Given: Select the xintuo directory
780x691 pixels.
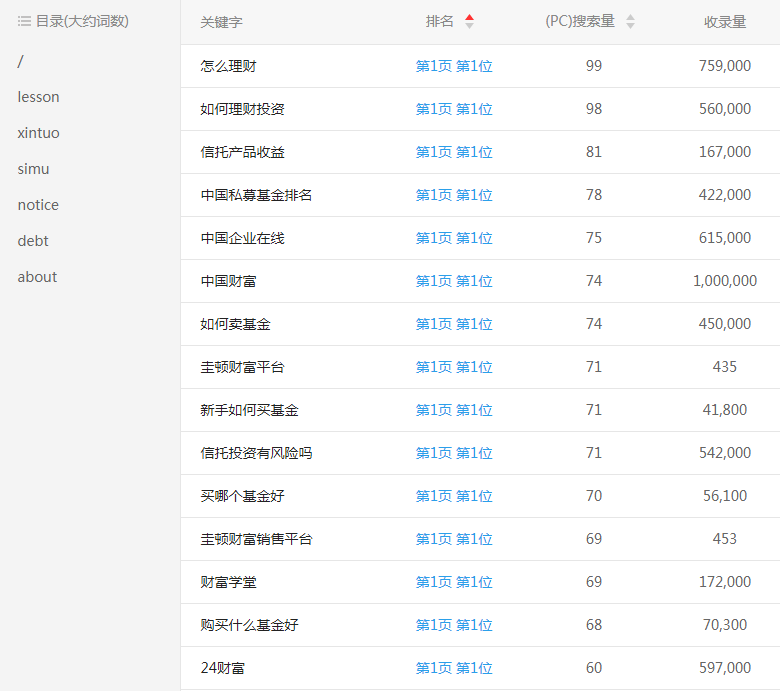Looking at the screenshot, I should point(38,133).
